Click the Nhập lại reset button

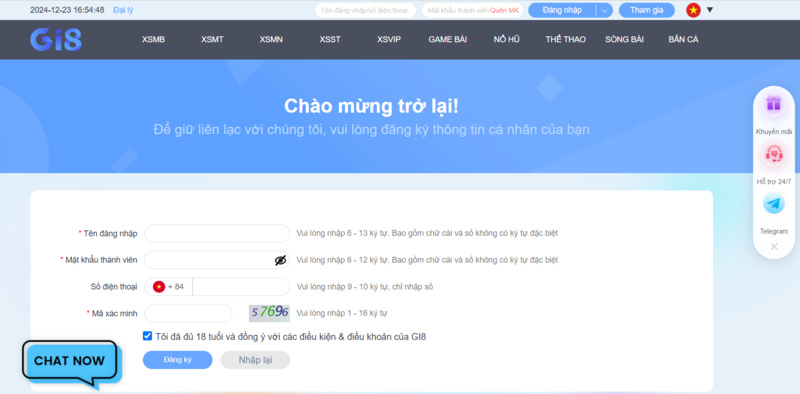pyautogui.click(x=255, y=360)
